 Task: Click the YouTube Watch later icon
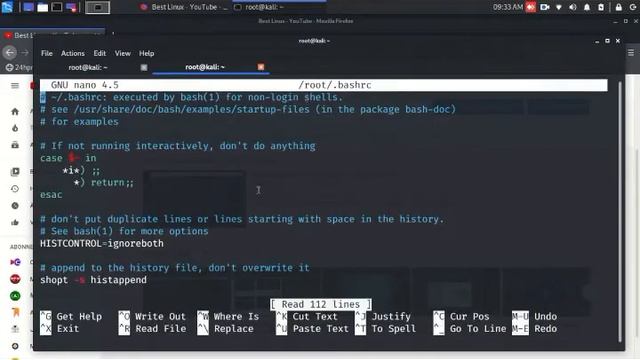(x=15, y=206)
